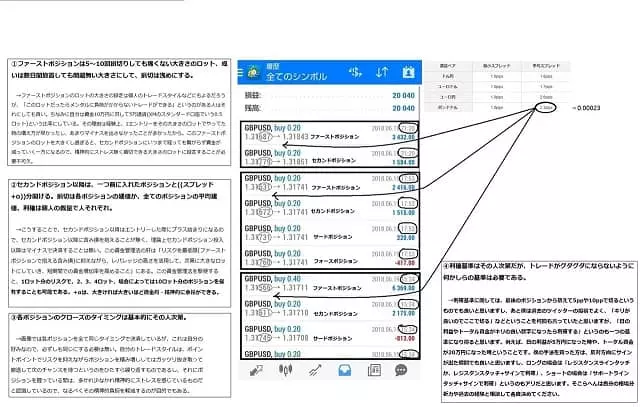Open the hamburger menu in the blue header
This screenshot has width=640, height=407.
pyautogui.click(x=240, y=73)
